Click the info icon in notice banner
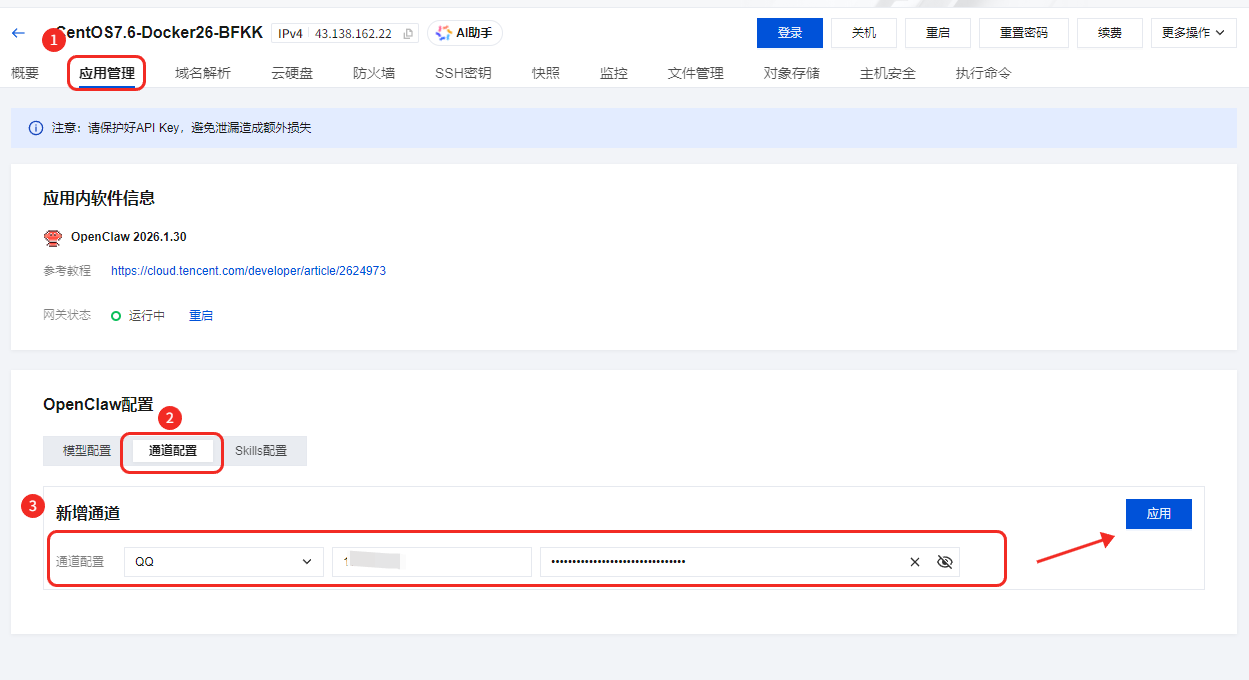The width and height of the screenshot is (1249, 680). pos(36,128)
